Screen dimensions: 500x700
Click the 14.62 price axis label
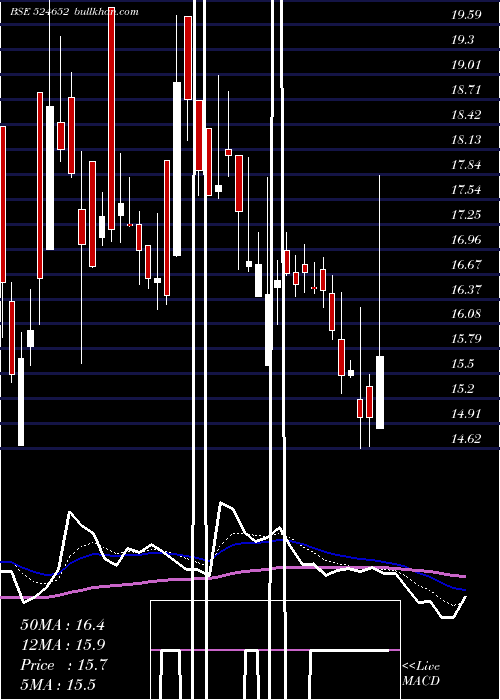[466, 438]
